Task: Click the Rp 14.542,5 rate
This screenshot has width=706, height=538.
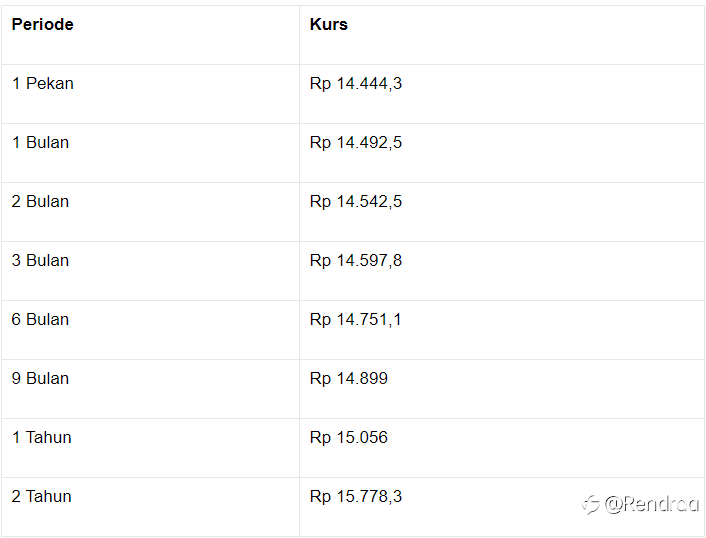Action: coord(356,202)
